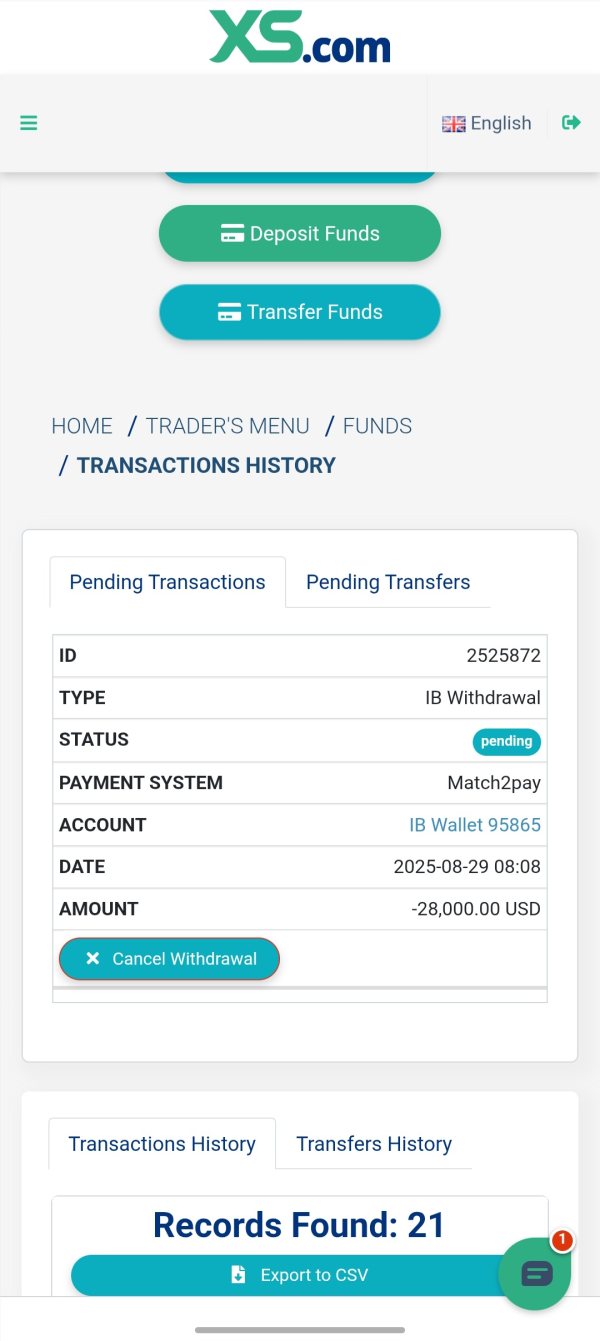This screenshot has width=600, height=1341.
Task: Click the FUNDS breadcrumb link
Action: [377, 426]
